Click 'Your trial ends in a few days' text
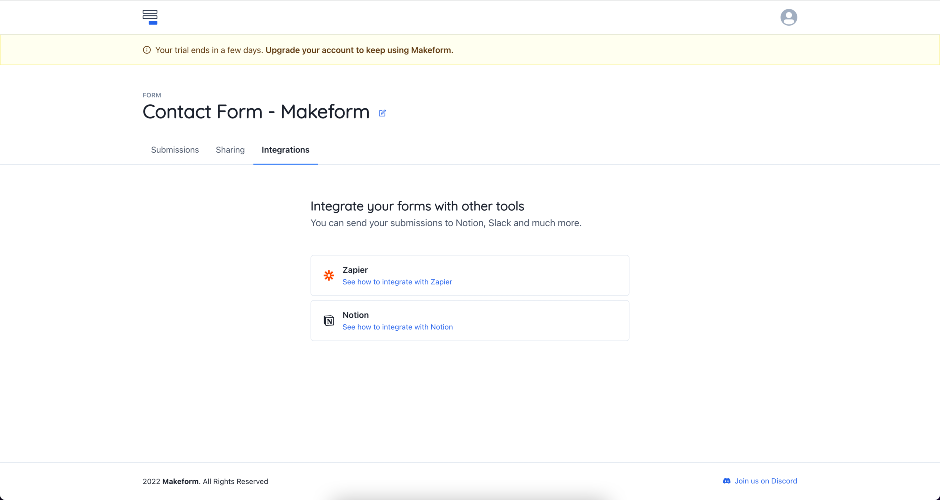The width and height of the screenshot is (940, 500). (208, 50)
